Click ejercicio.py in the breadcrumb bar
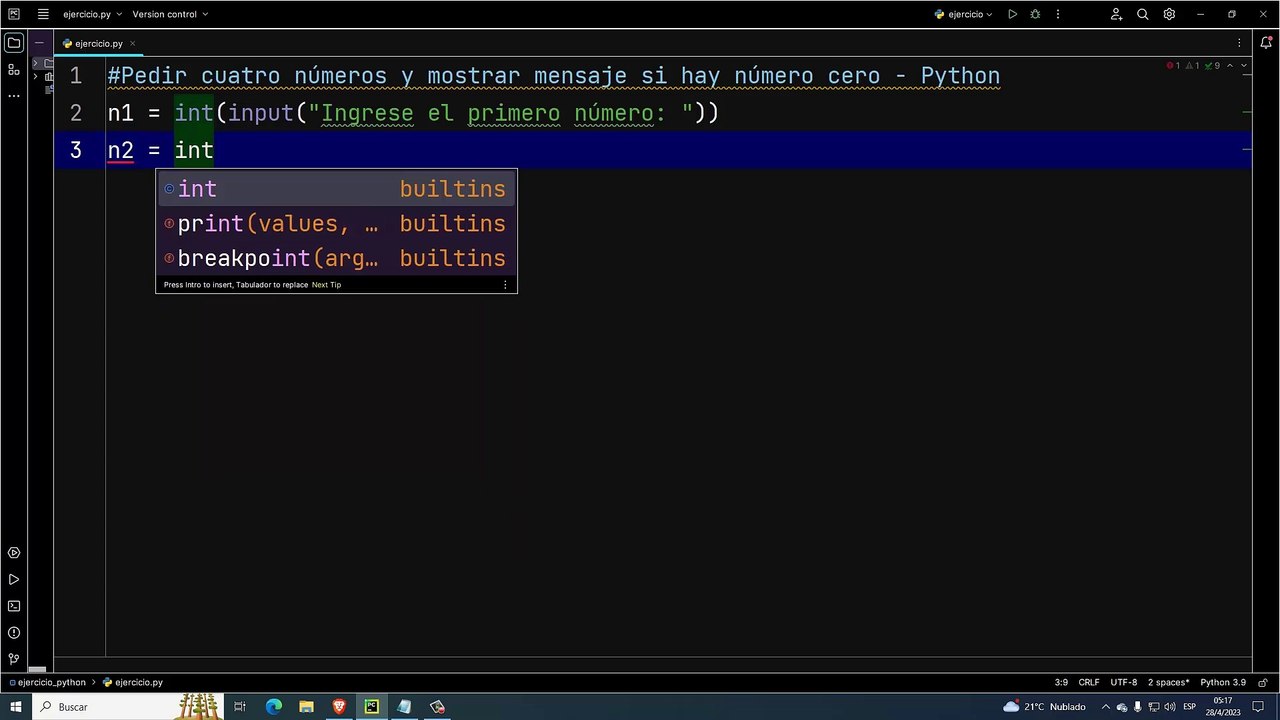 132,682
